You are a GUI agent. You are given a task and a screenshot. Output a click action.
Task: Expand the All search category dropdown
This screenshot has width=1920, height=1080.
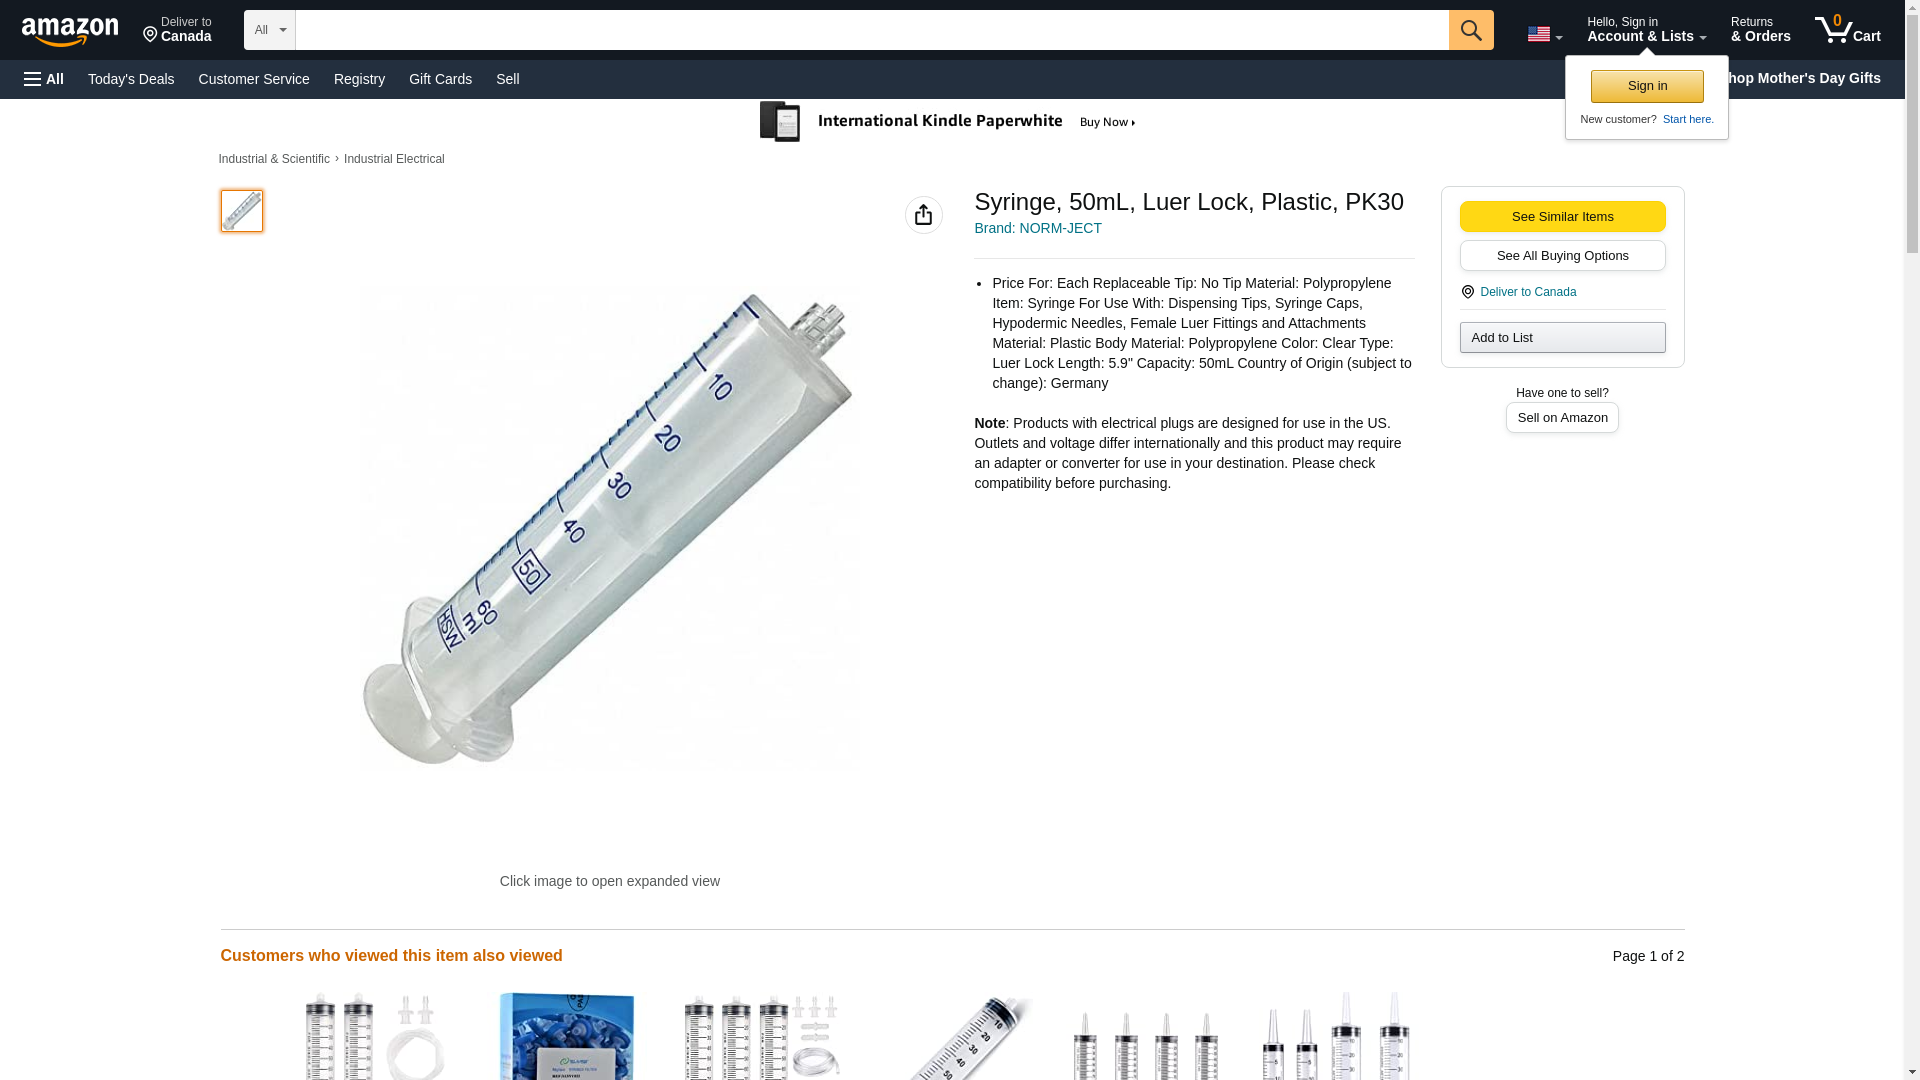coord(269,30)
